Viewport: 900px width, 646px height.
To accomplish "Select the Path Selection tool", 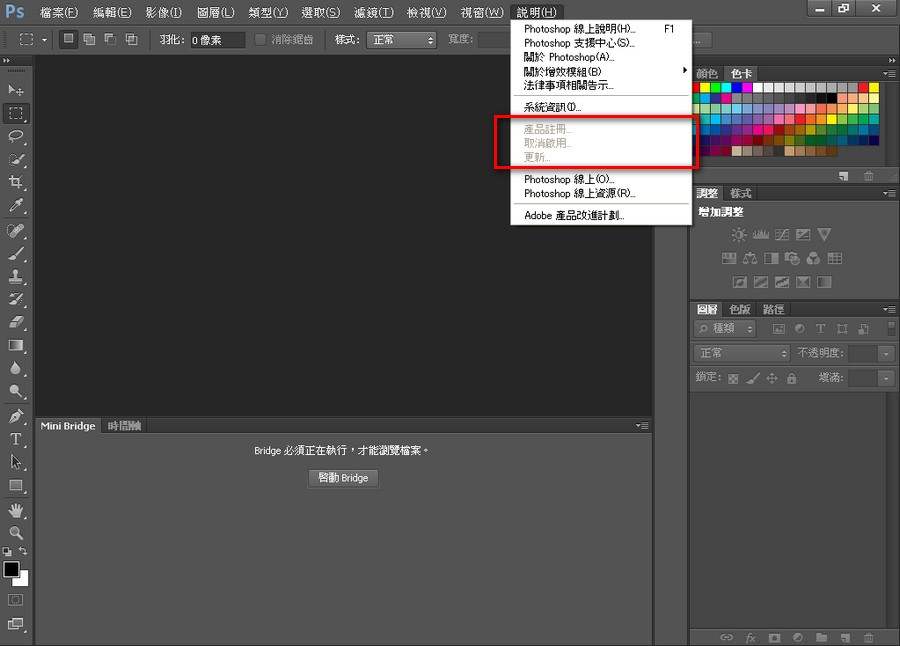I will point(15,462).
